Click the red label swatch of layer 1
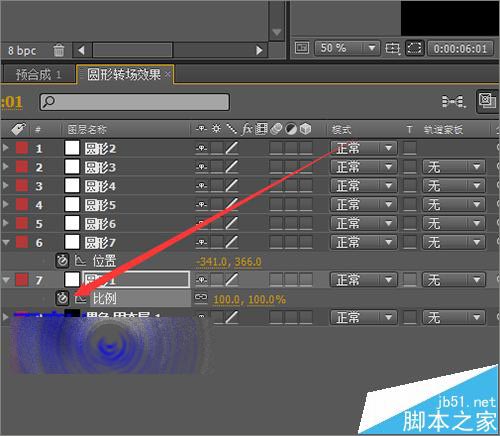The width and height of the screenshot is (500, 436). tap(22, 148)
